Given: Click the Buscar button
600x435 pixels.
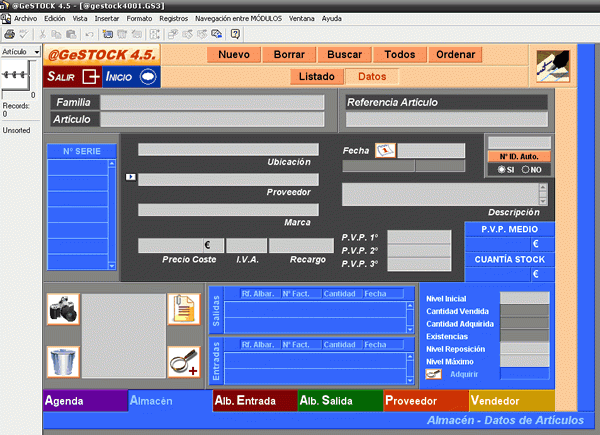Looking at the screenshot, I should 344,54.
